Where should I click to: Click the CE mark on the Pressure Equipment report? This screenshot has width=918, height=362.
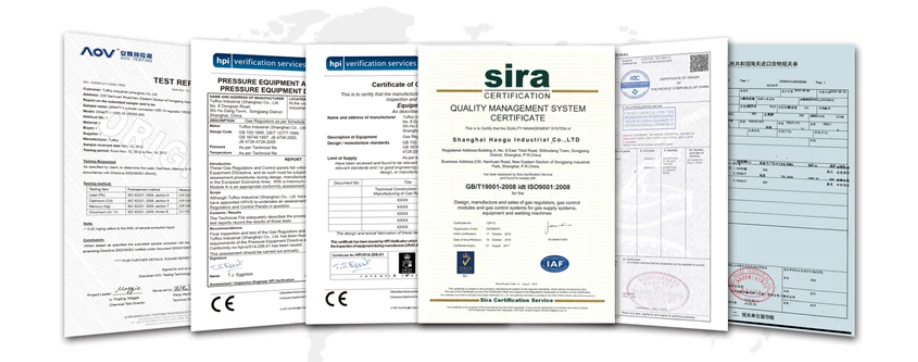[x=222, y=303]
